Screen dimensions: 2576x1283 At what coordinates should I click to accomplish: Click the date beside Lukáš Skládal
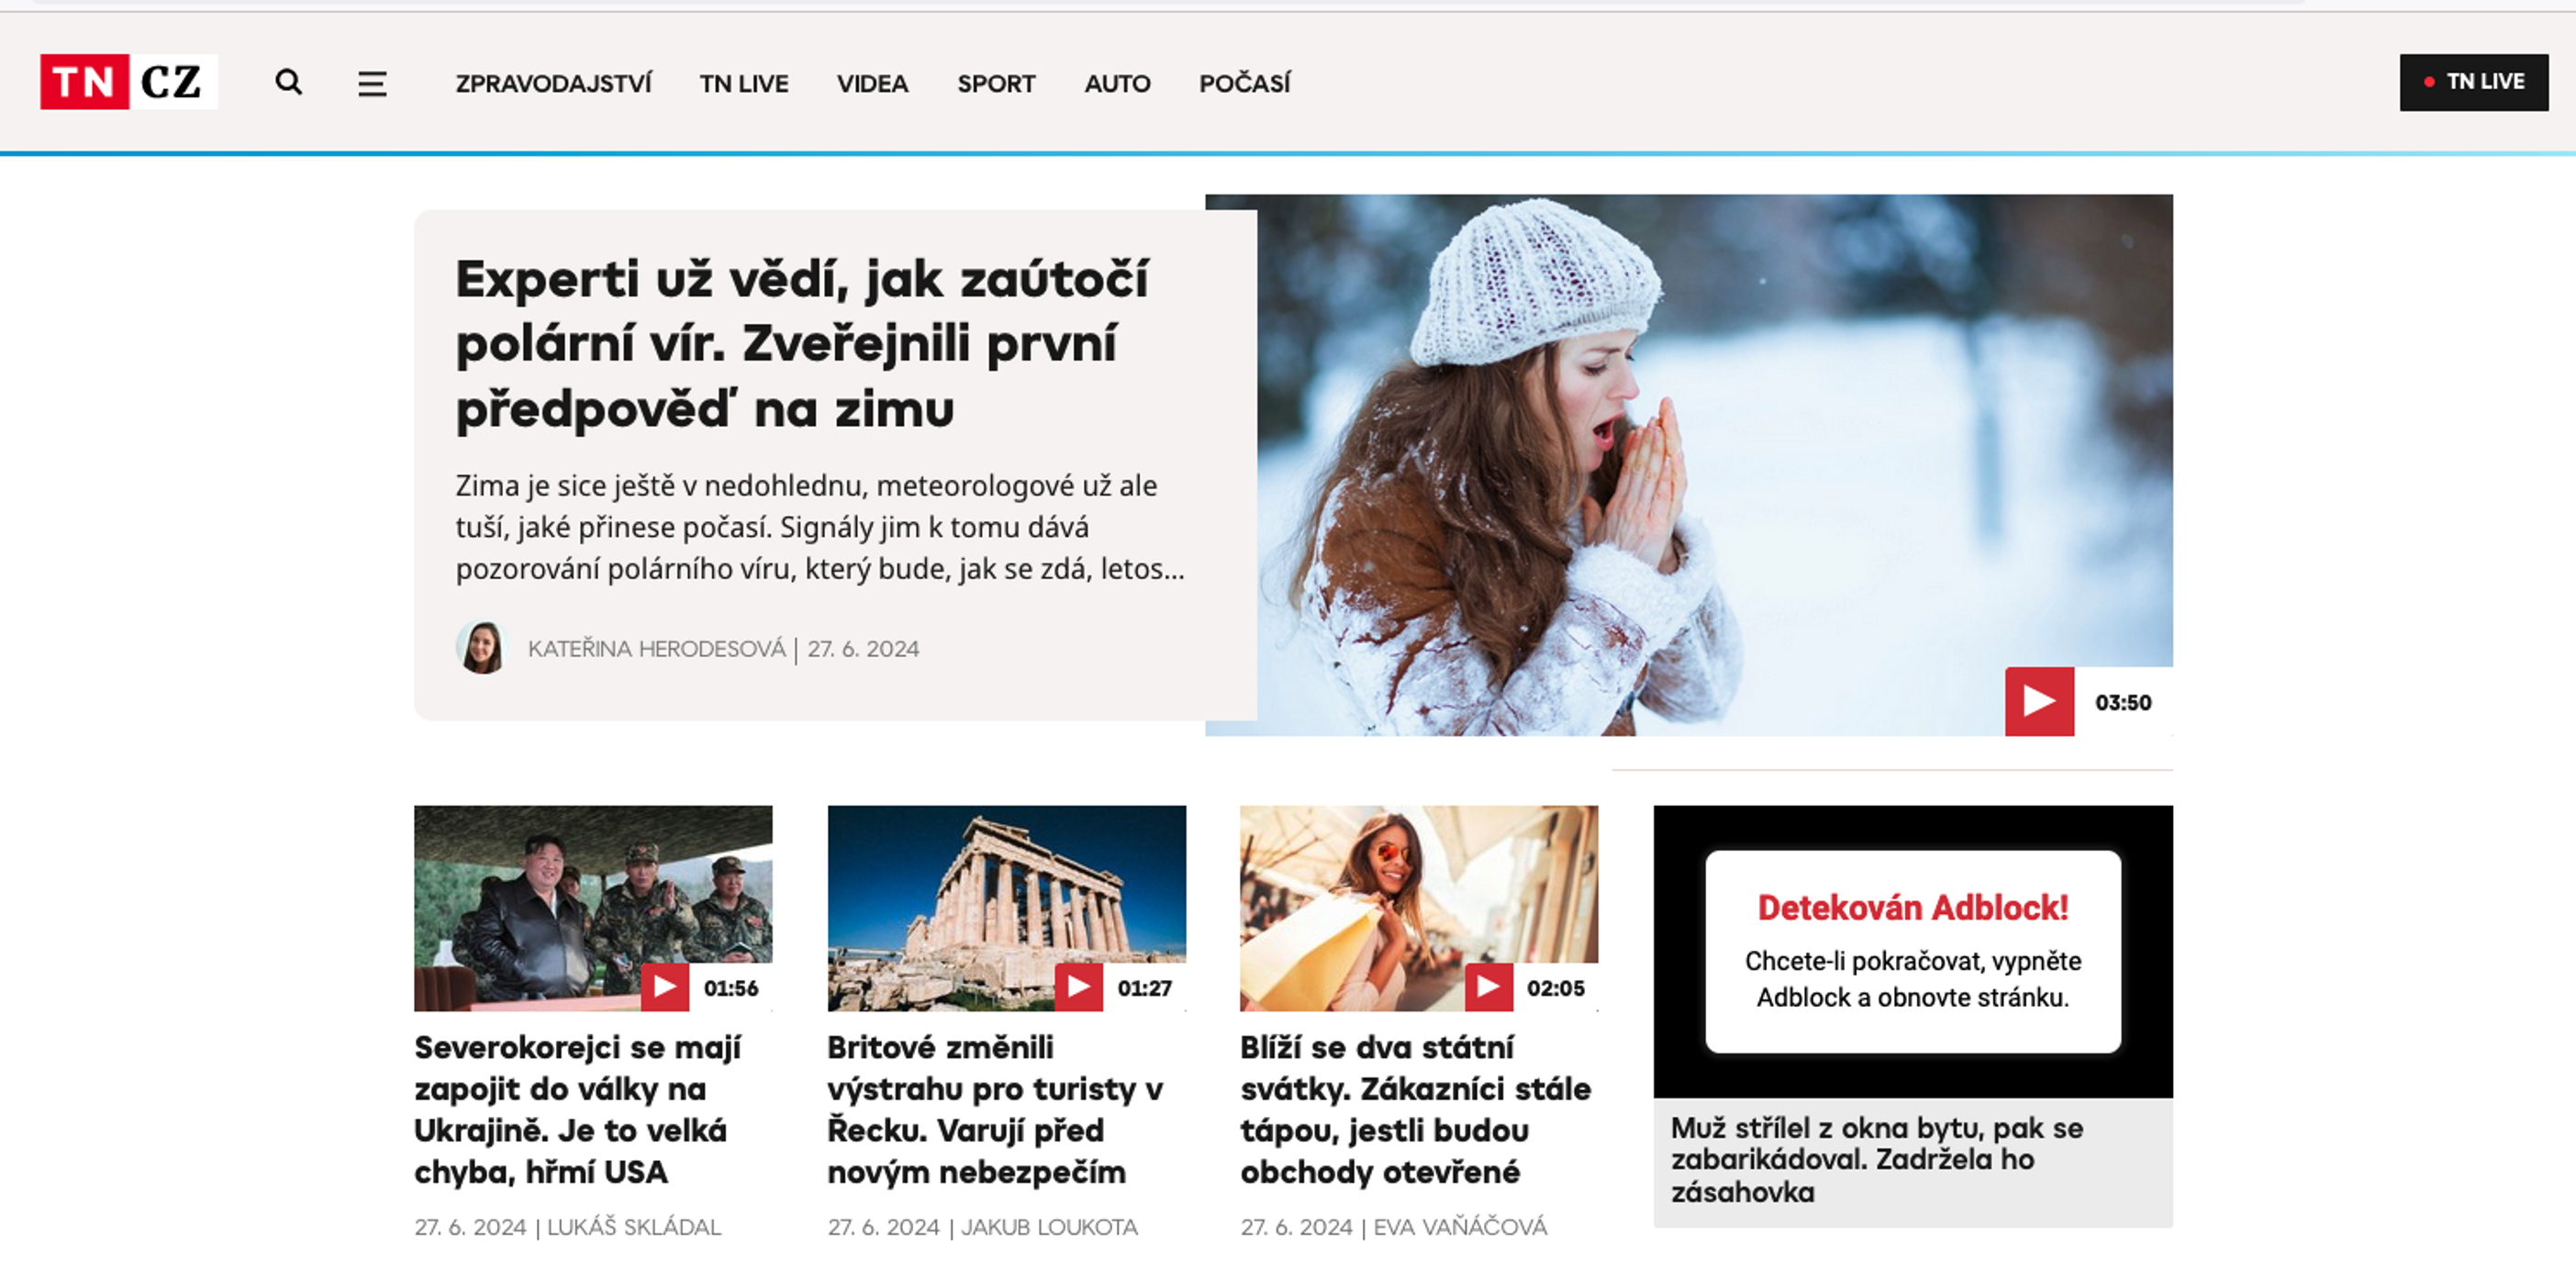470,1227
